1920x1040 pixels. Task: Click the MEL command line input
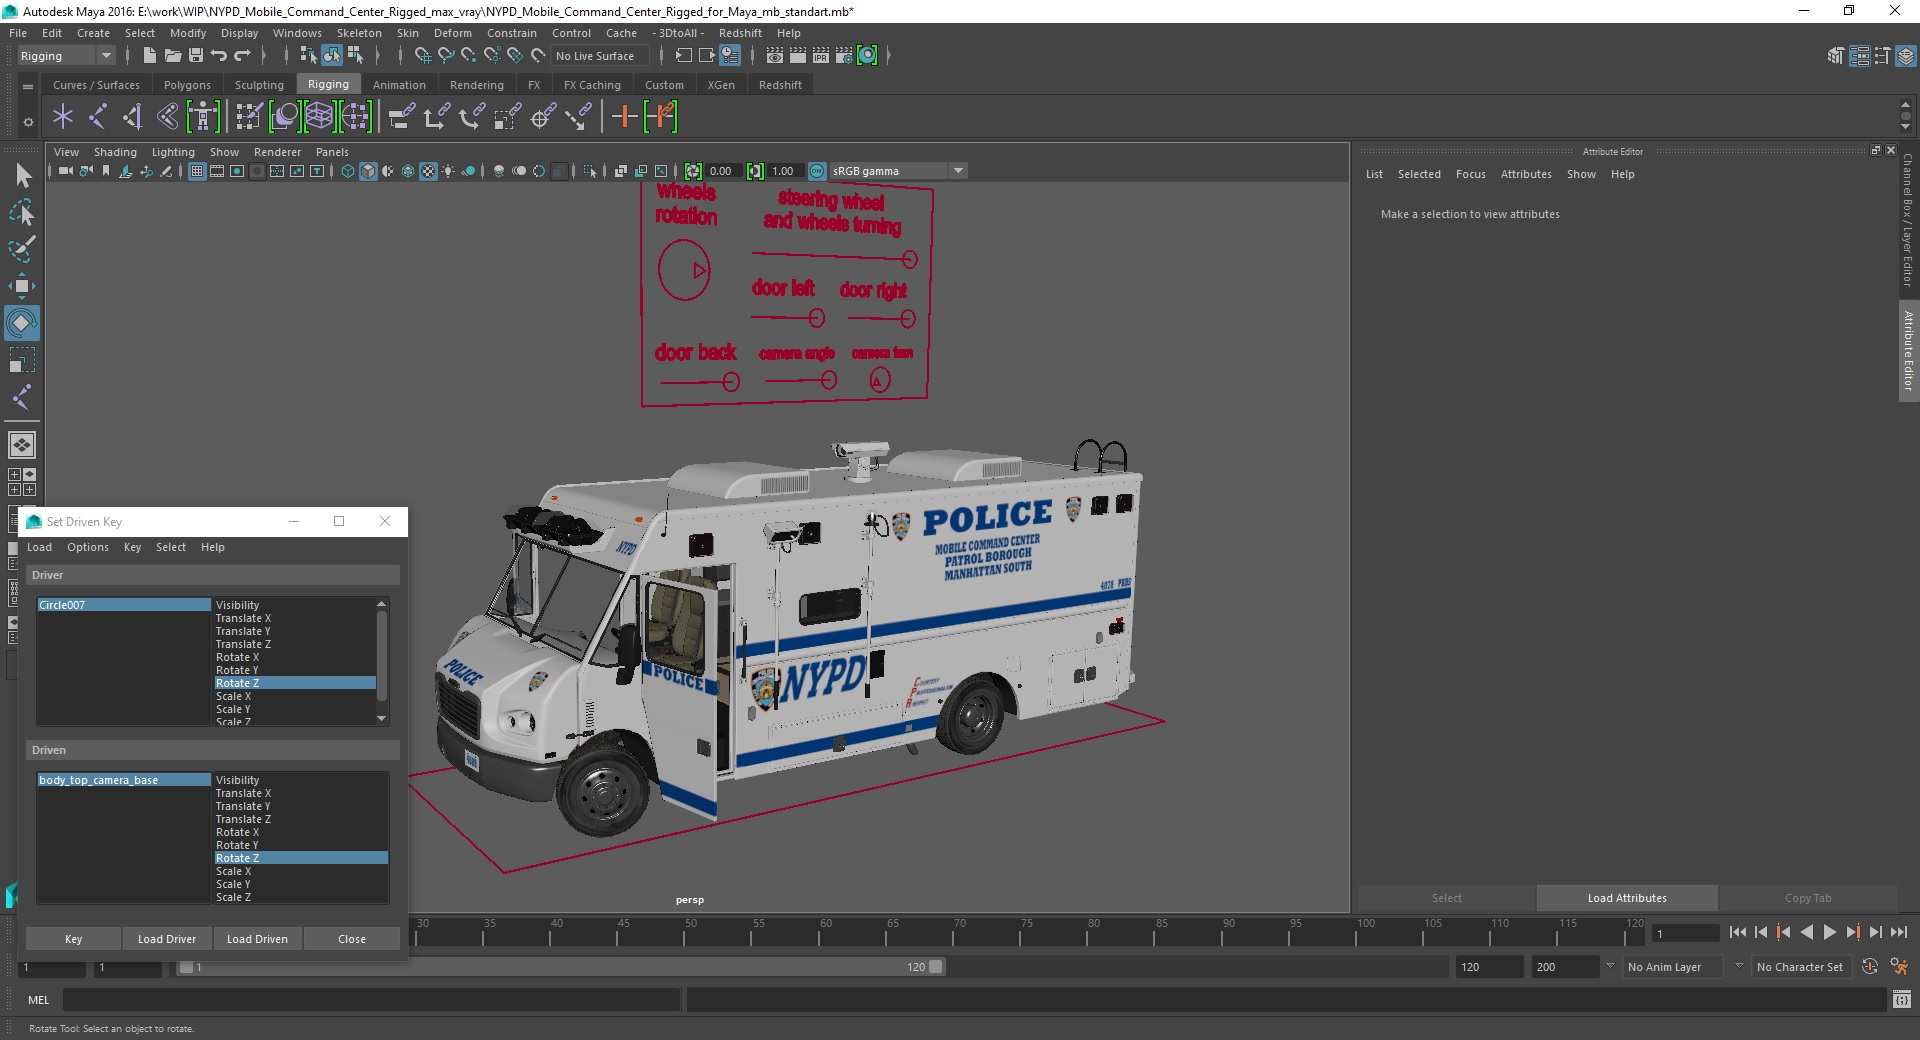click(x=372, y=1000)
